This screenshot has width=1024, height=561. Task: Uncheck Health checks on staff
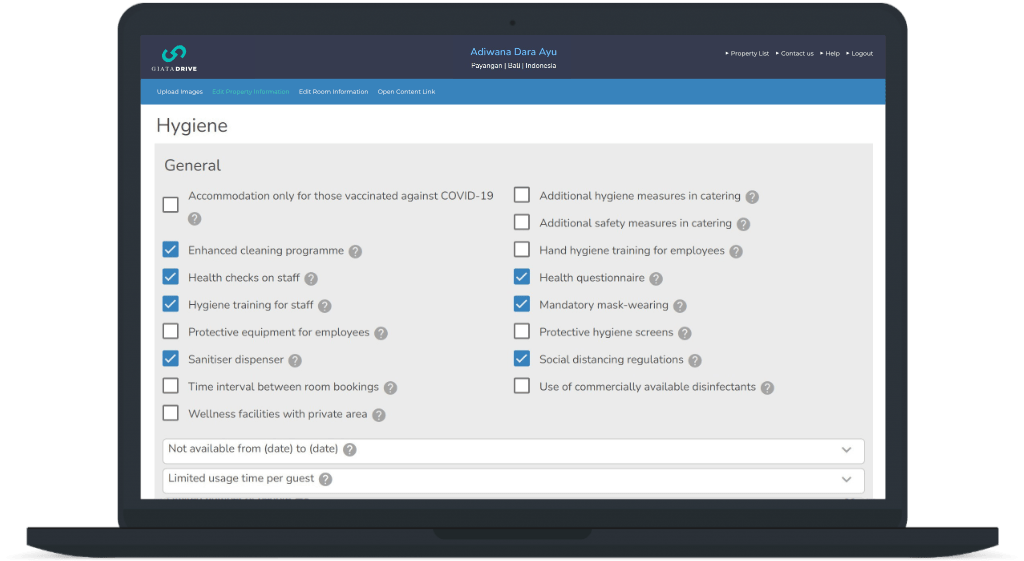pos(171,278)
